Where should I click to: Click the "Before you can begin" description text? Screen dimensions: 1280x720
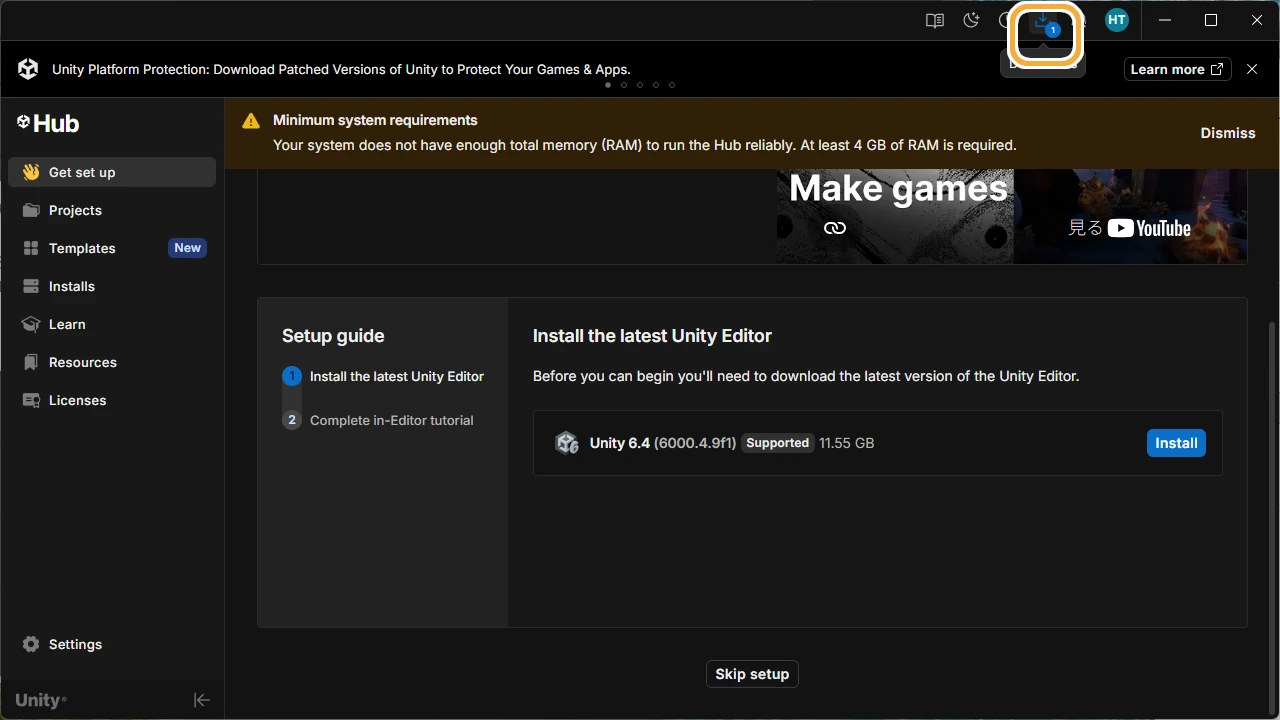click(806, 376)
